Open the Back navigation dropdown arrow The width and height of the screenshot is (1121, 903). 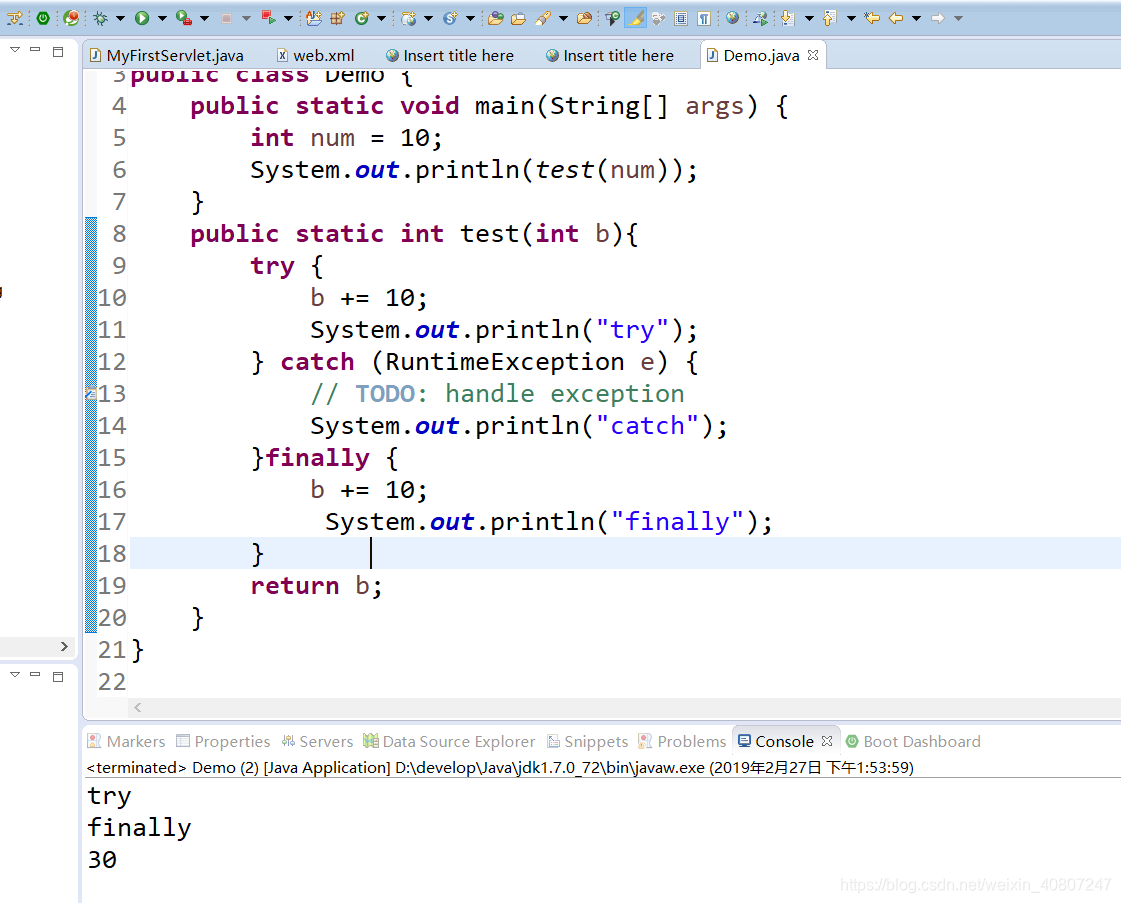coord(915,17)
